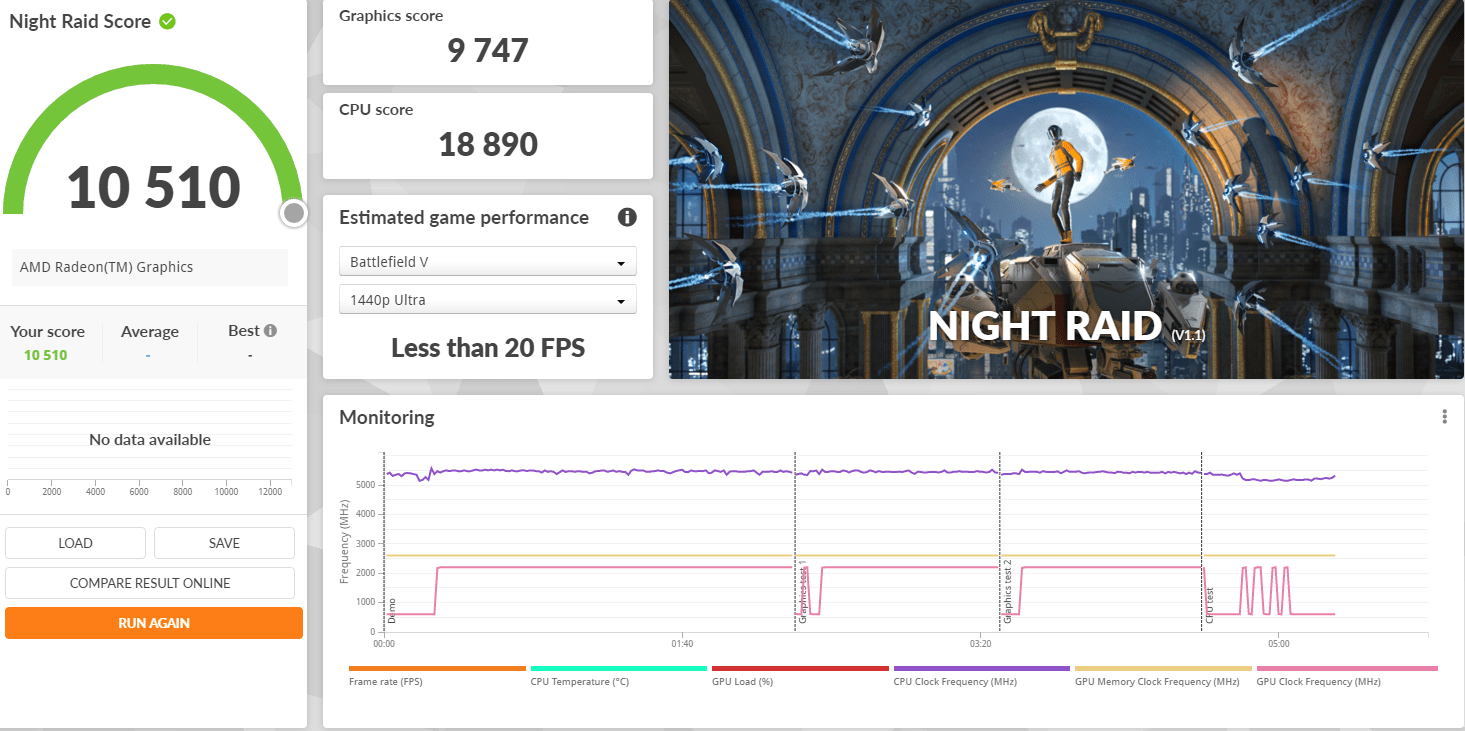Click the info icon next to Best
This screenshot has width=1465, height=731.
tap(270, 331)
